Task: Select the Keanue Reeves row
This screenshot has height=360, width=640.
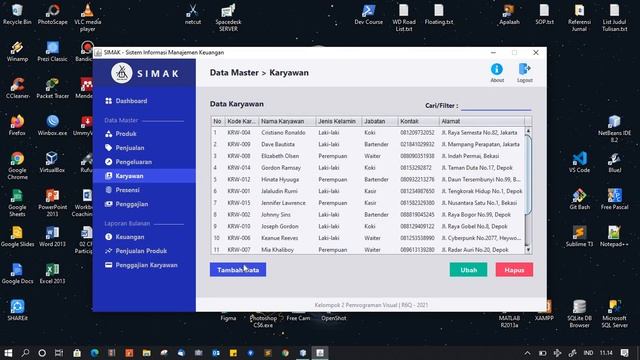Action: pos(368,238)
